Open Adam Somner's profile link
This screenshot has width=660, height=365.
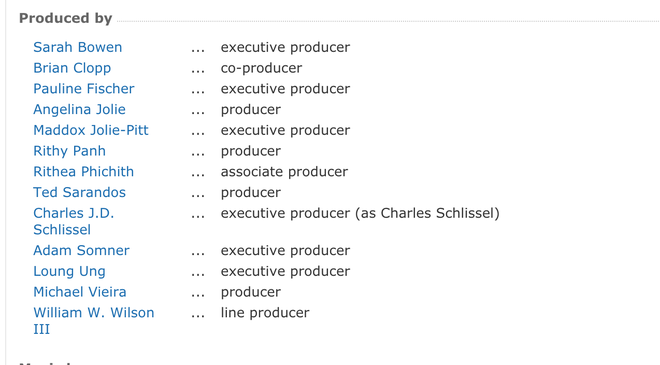point(81,250)
